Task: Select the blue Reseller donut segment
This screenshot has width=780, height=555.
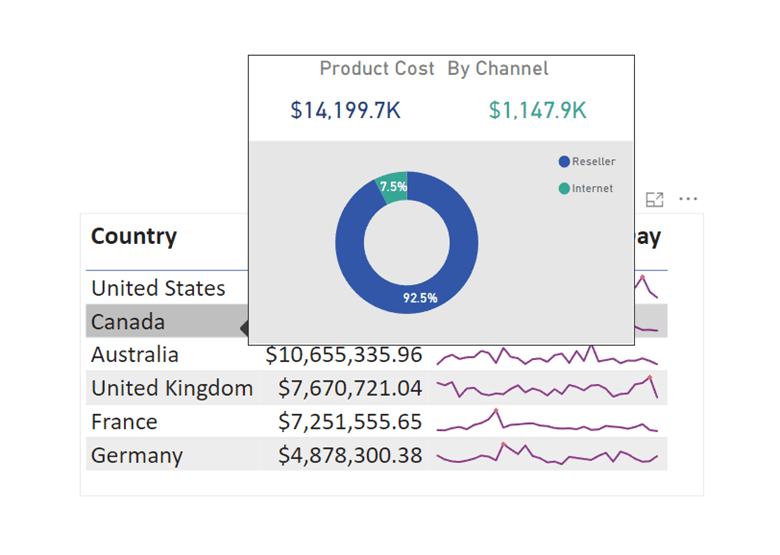Action: click(x=350, y=270)
